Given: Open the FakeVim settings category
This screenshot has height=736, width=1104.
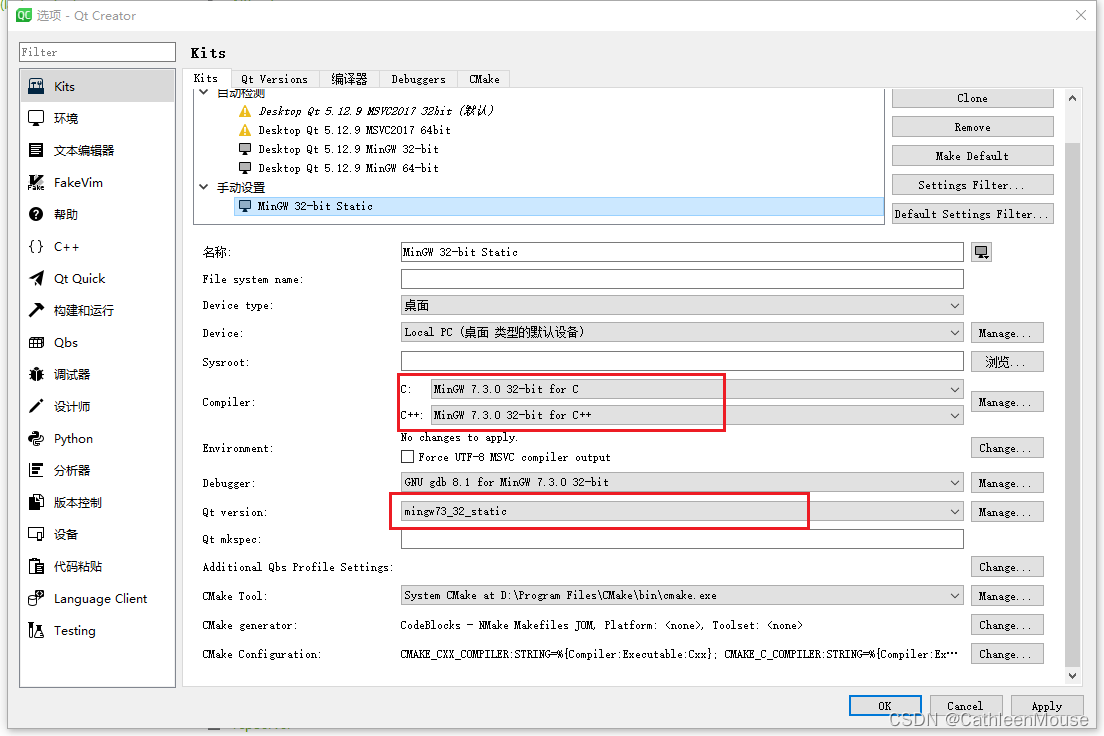Looking at the screenshot, I should tap(97, 182).
